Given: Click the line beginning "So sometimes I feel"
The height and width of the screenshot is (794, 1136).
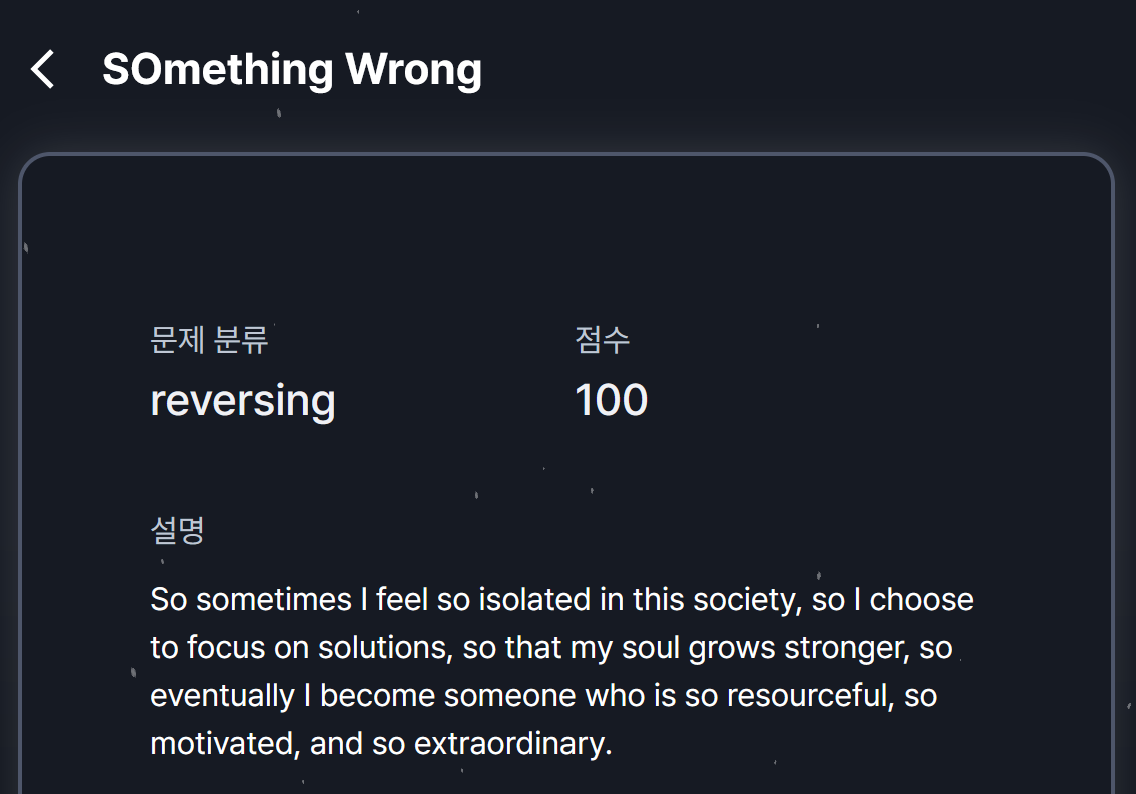Looking at the screenshot, I should (x=561, y=600).
